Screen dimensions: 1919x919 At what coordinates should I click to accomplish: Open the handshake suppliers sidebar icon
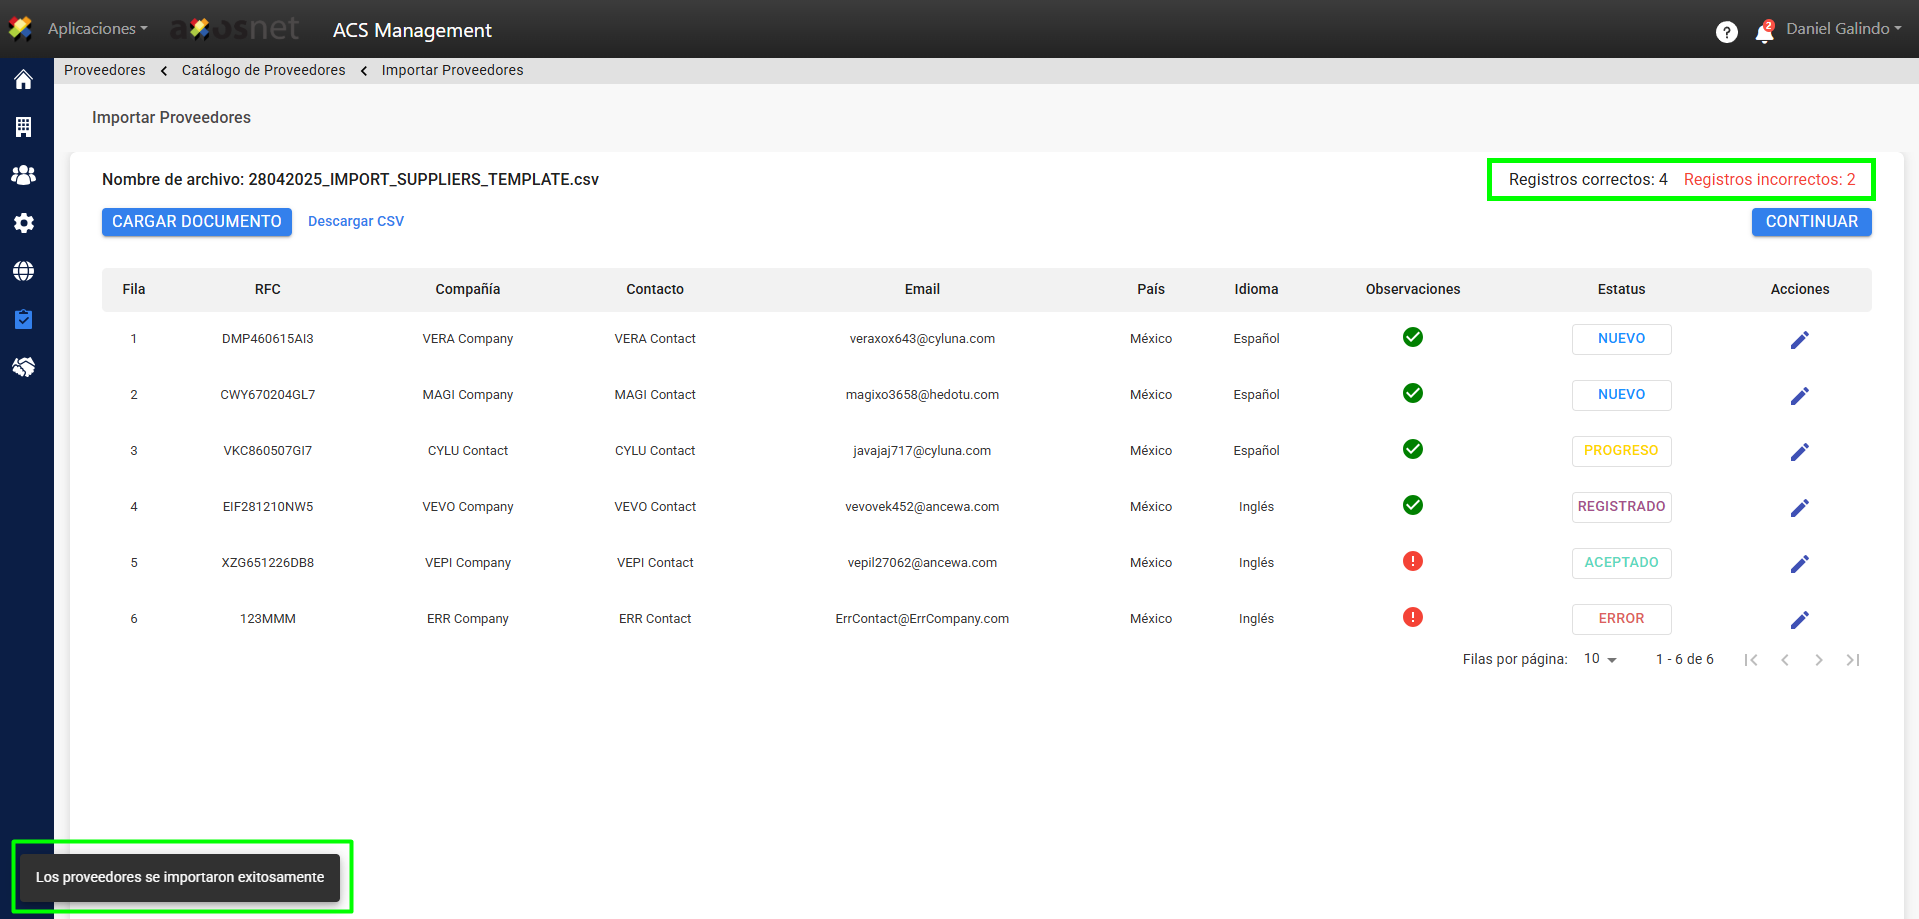pos(23,367)
